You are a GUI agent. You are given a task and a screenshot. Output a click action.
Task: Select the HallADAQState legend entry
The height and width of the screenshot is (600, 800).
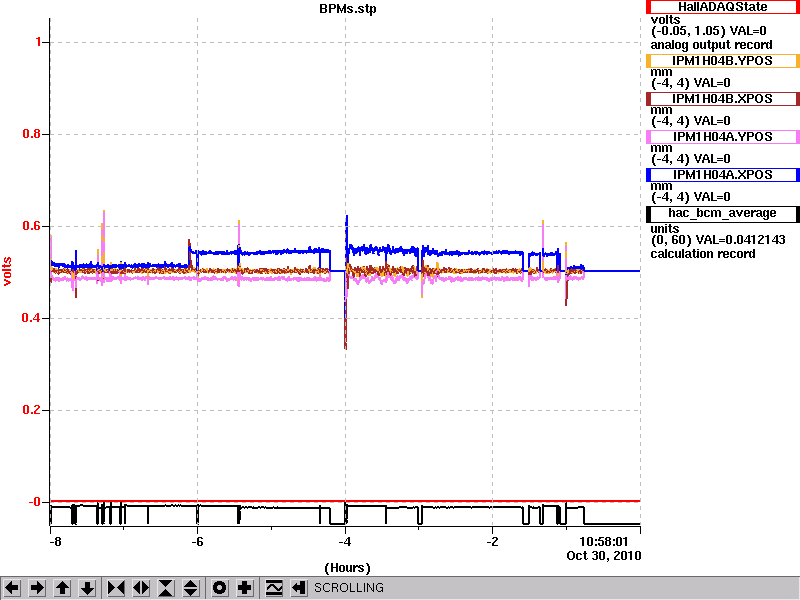pos(722,7)
